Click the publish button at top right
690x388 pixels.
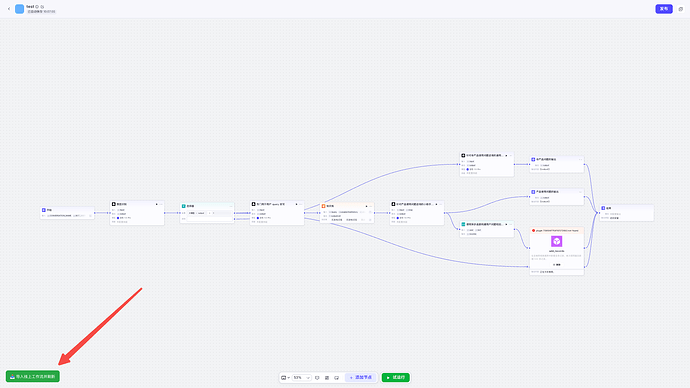[x=664, y=9]
